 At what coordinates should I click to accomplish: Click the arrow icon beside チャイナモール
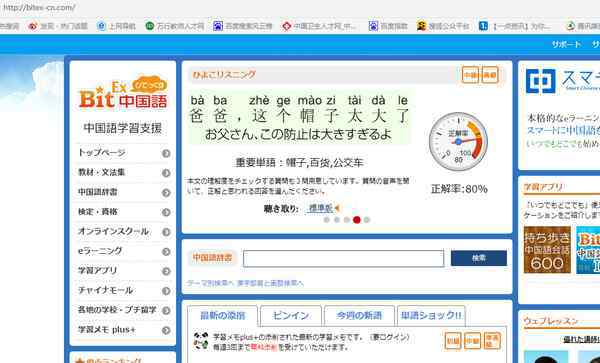coord(166,291)
